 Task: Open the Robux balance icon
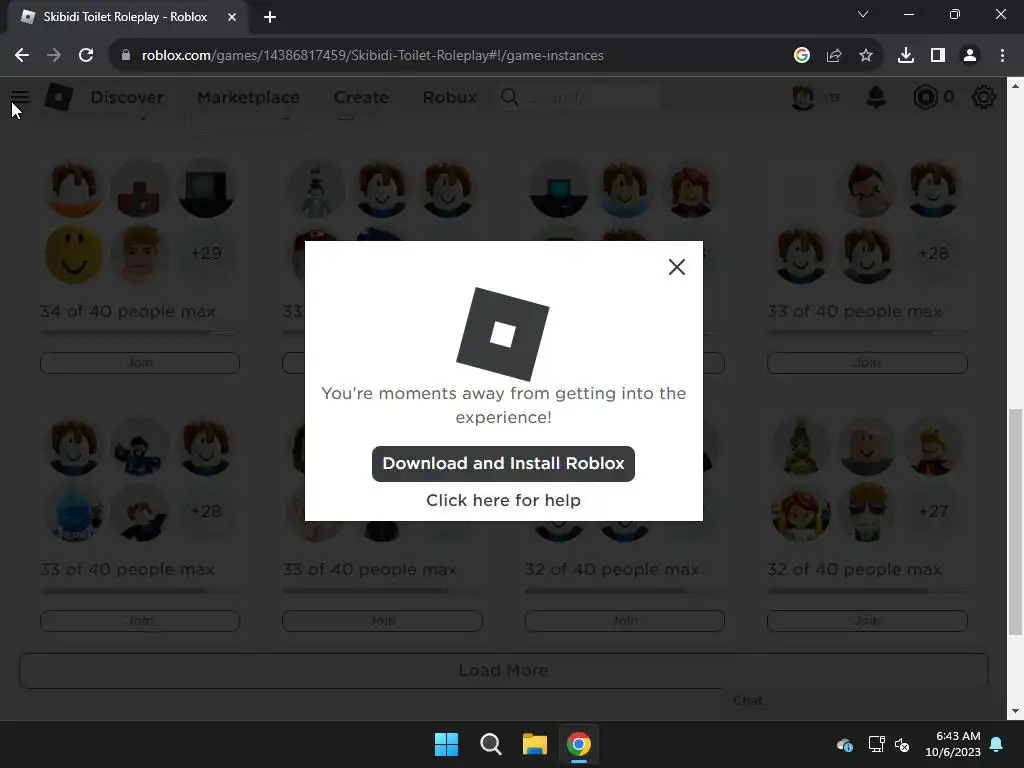(925, 97)
